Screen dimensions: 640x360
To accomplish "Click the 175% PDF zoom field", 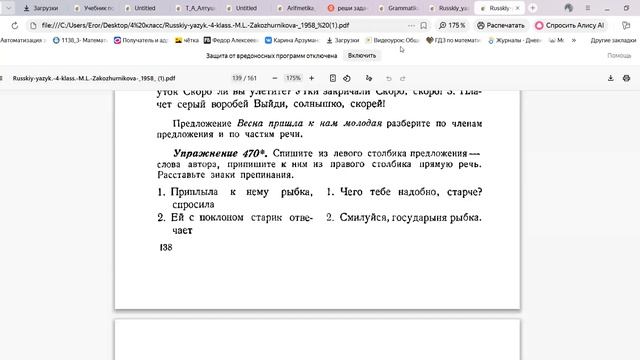I will click(x=293, y=78).
